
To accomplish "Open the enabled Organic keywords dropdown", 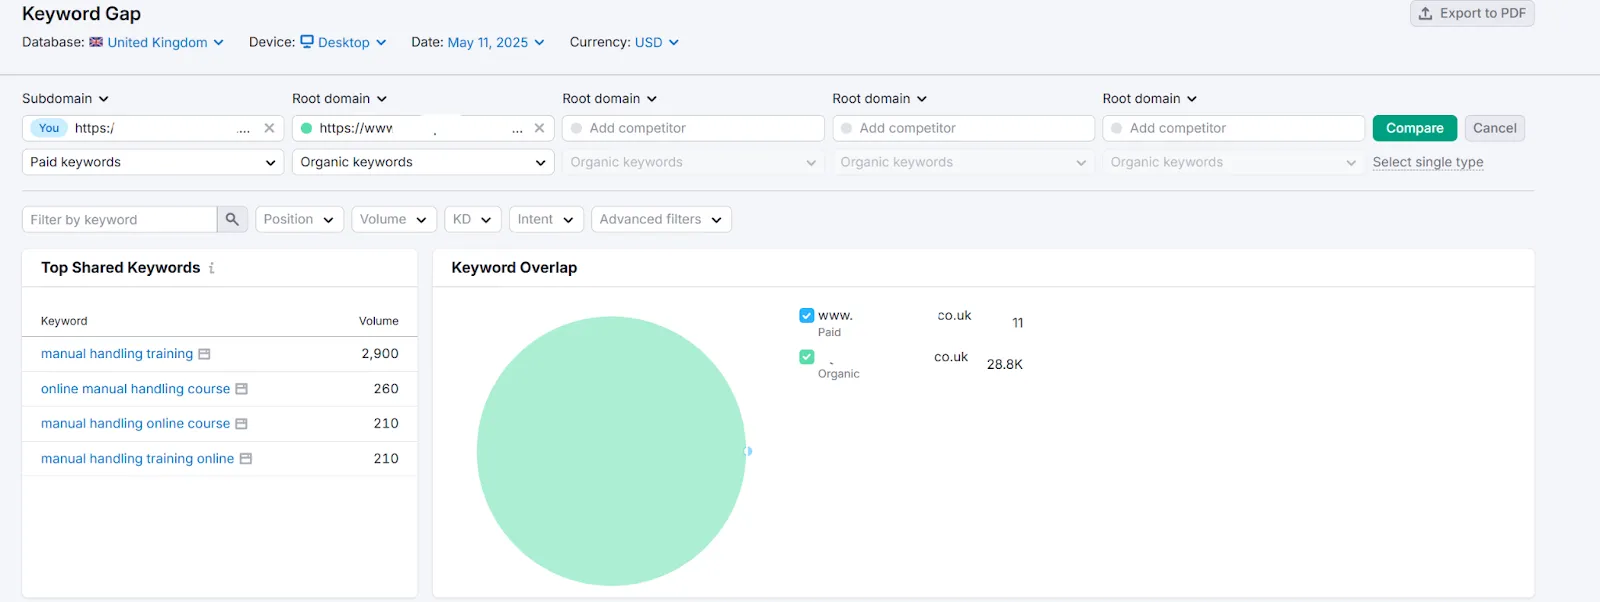I will (x=423, y=162).
